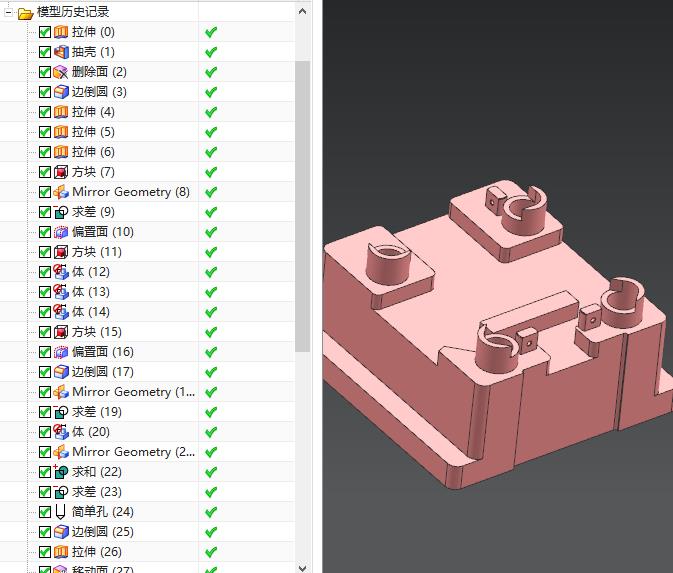Viewport: 673px width, 573px height.
Task: Toggle the 方块 (15) checkbox
Action: pos(45,332)
